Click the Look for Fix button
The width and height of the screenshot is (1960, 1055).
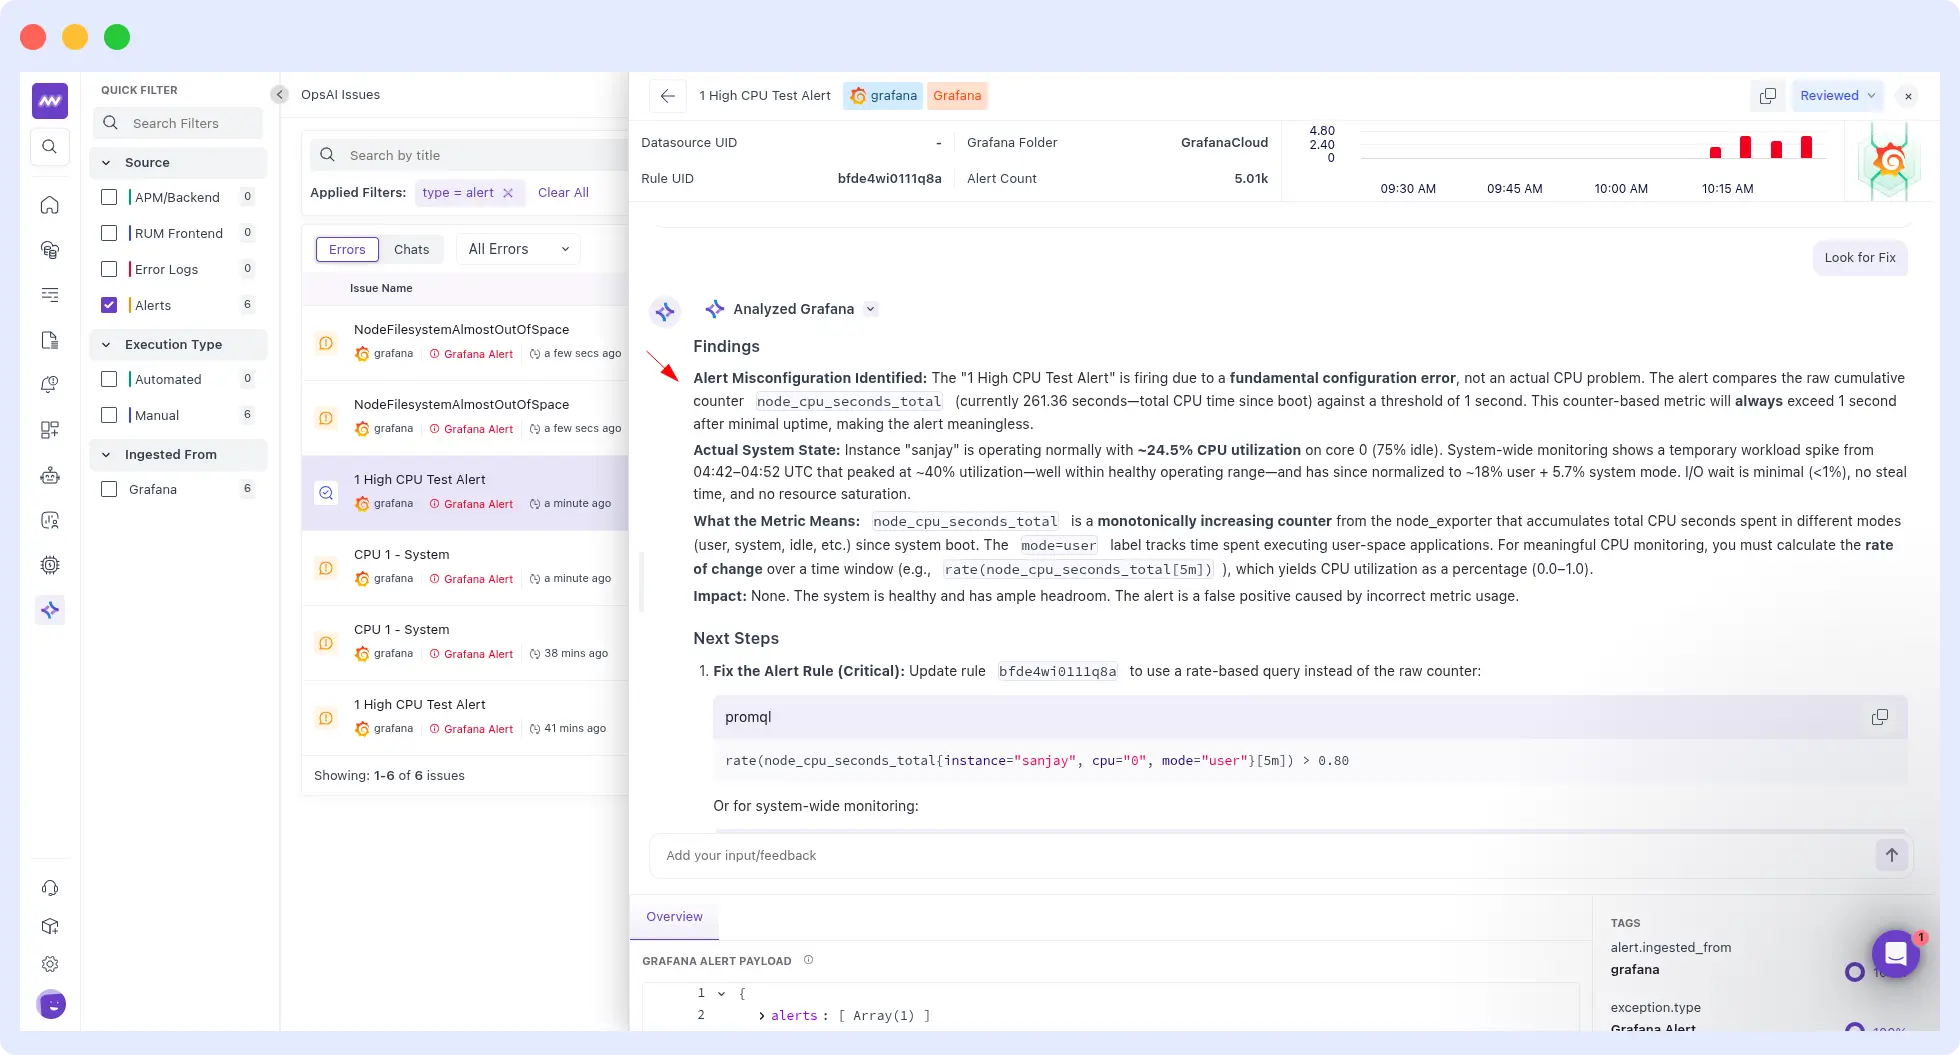1859,257
